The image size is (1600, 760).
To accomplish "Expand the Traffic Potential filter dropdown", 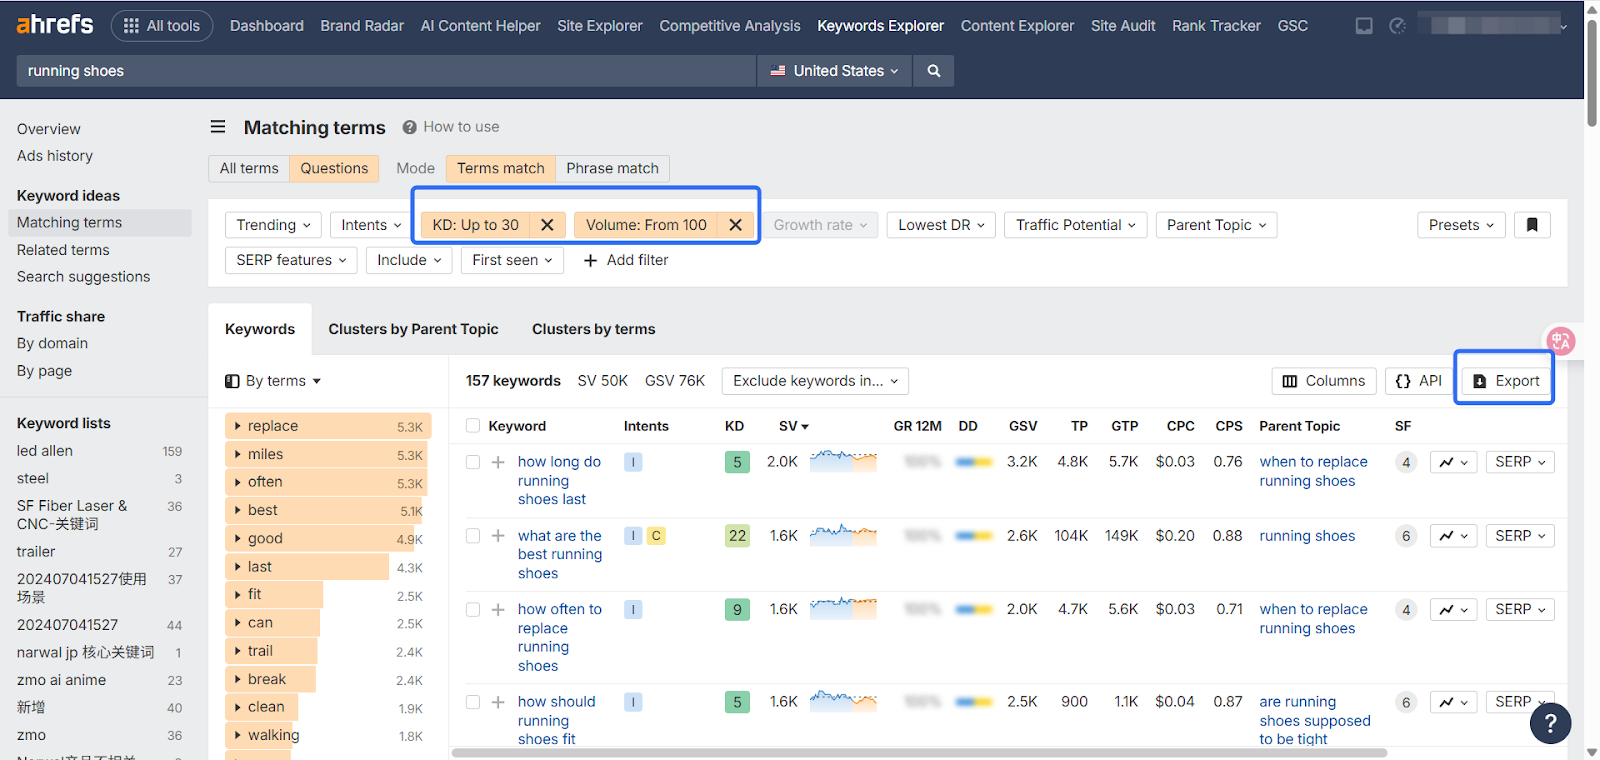I will point(1075,225).
